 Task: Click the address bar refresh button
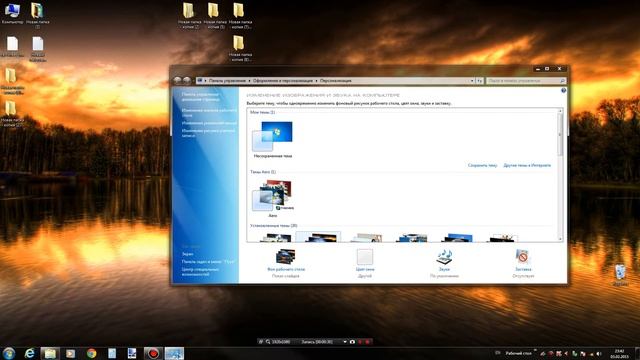480,81
